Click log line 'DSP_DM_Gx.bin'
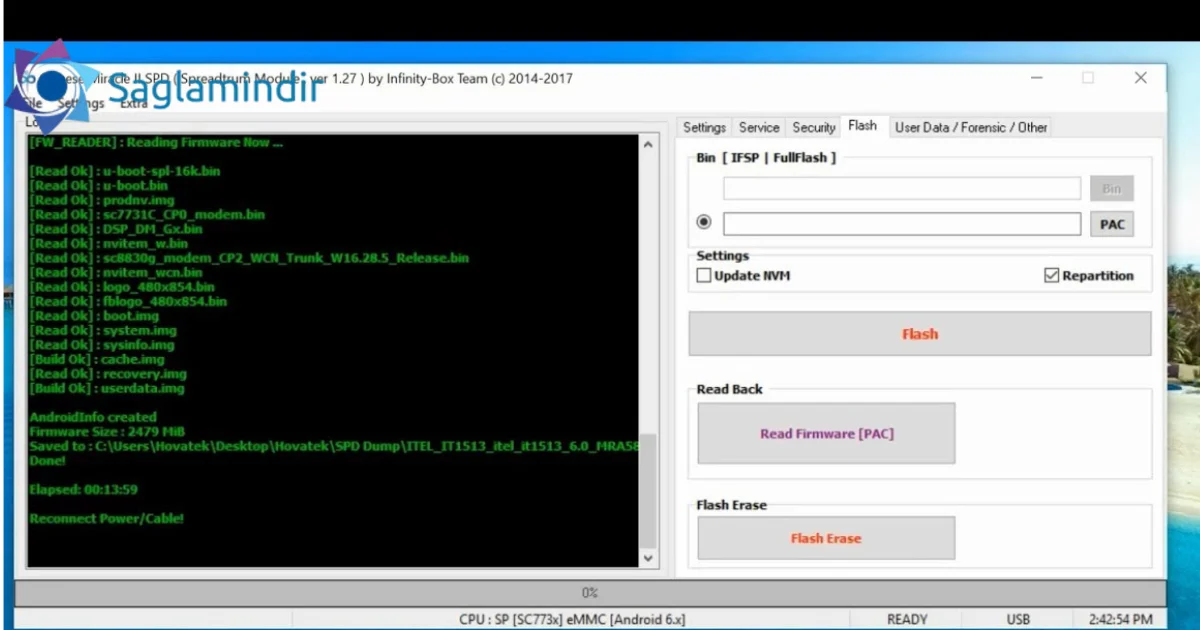 (116, 229)
